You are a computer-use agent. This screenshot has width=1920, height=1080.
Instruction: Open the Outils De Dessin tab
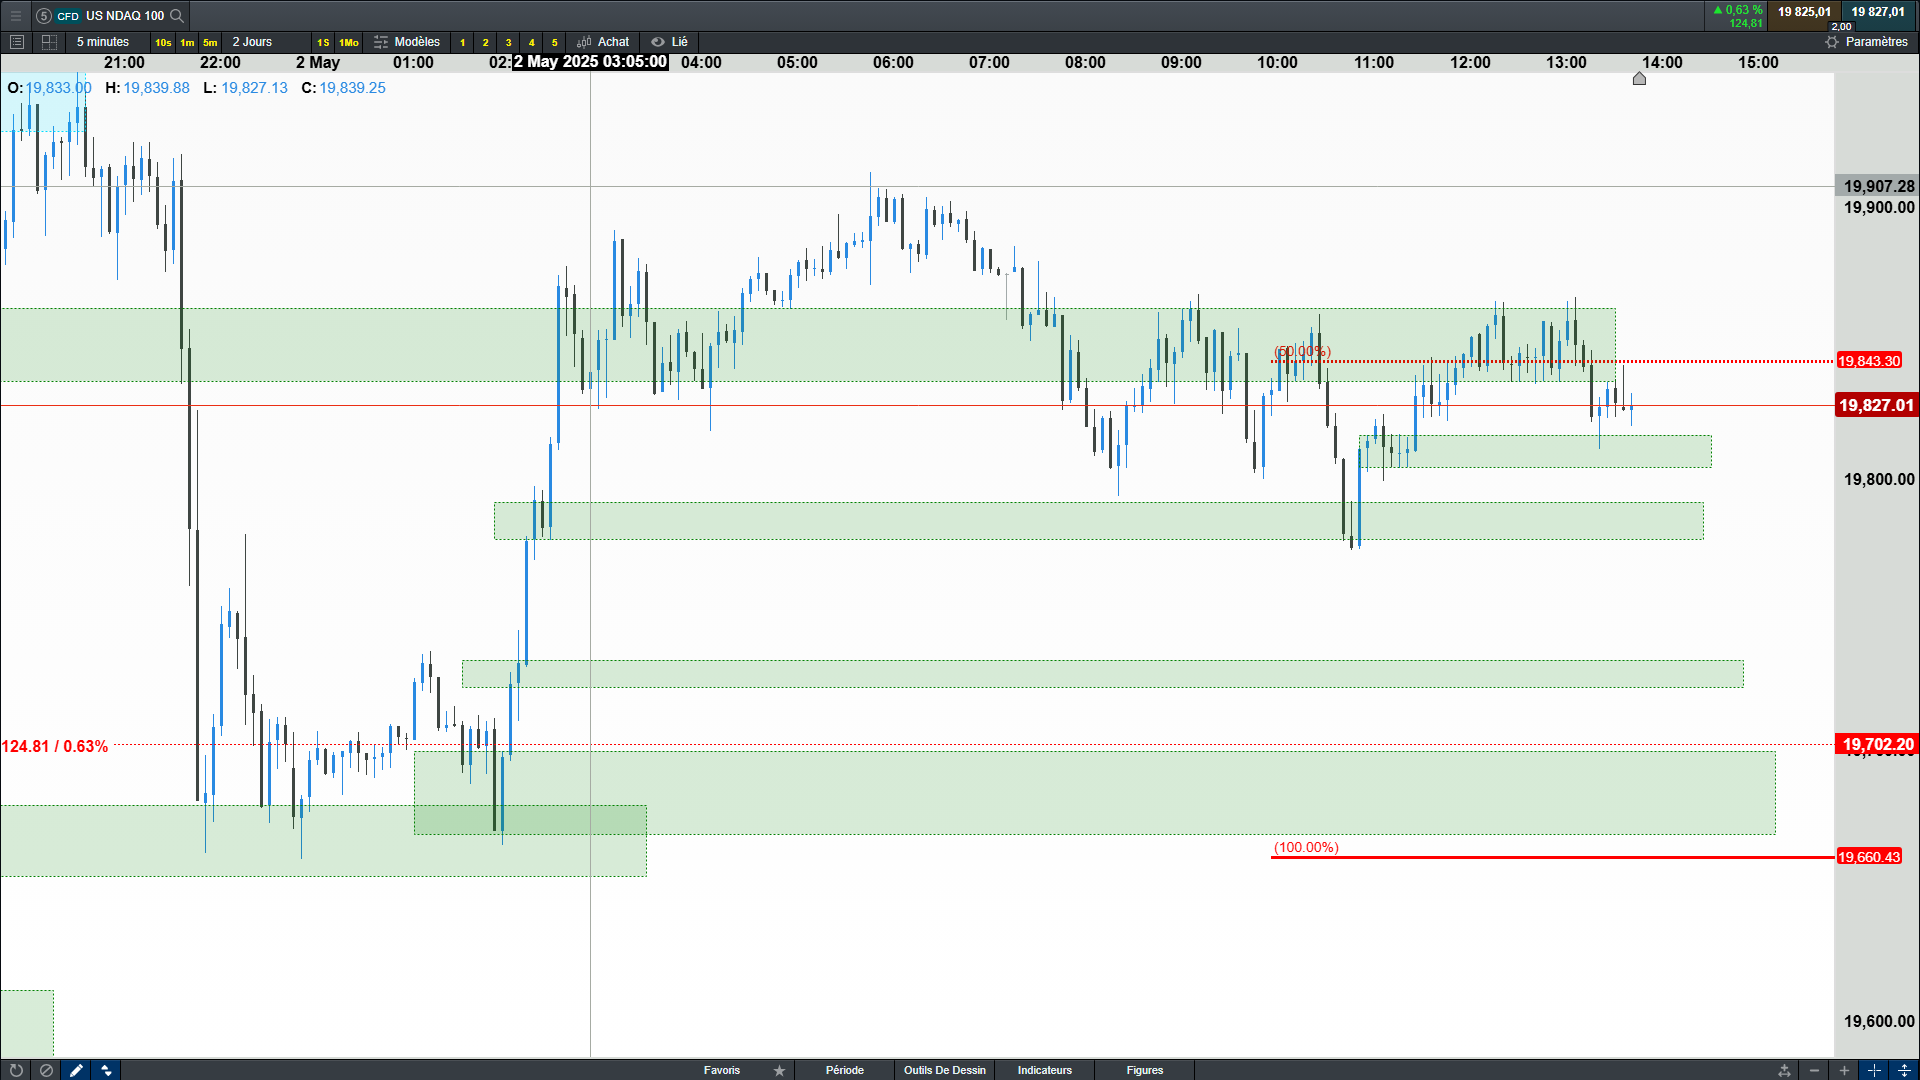pos(944,1070)
